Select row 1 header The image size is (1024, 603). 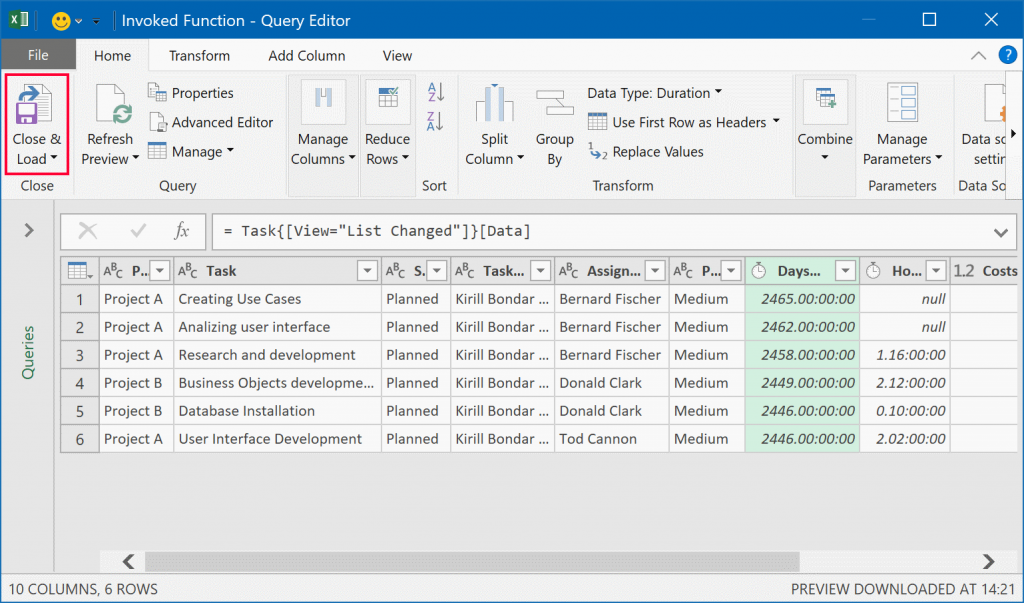pyautogui.click(x=80, y=299)
